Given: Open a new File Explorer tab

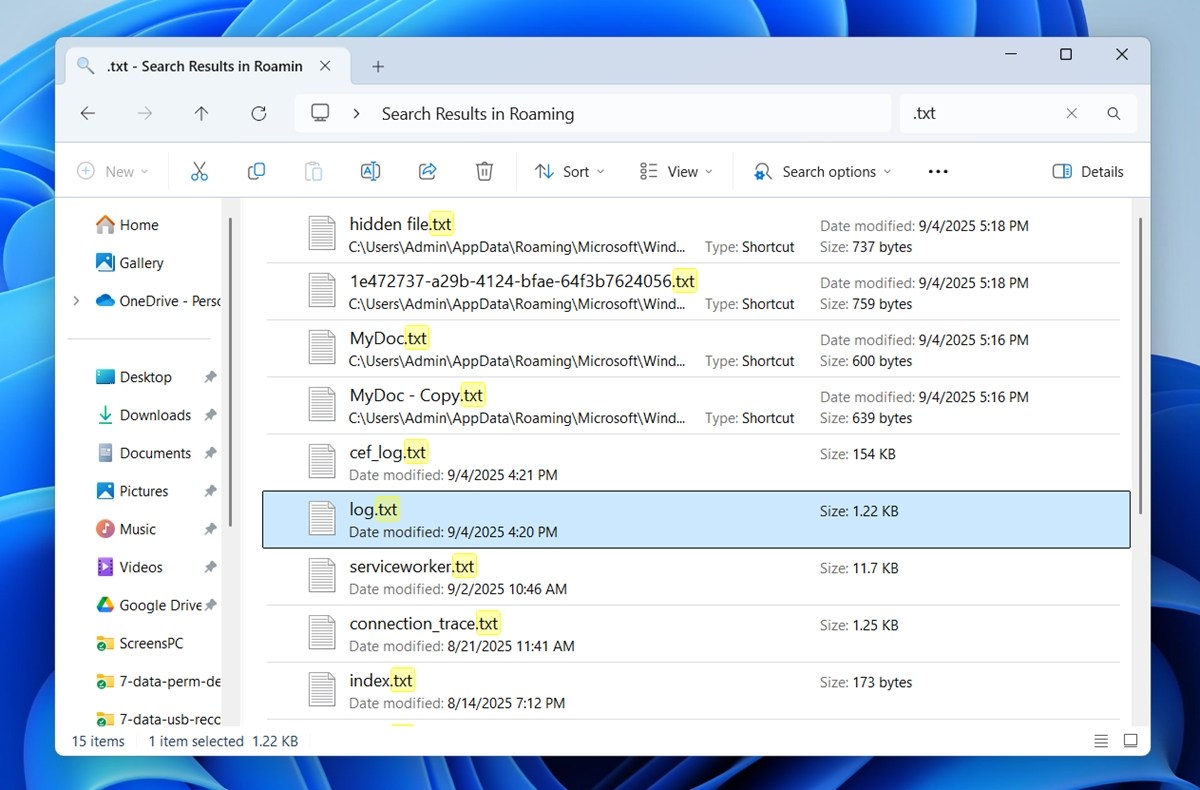Looking at the screenshot, I should click(x=378, y=66).
